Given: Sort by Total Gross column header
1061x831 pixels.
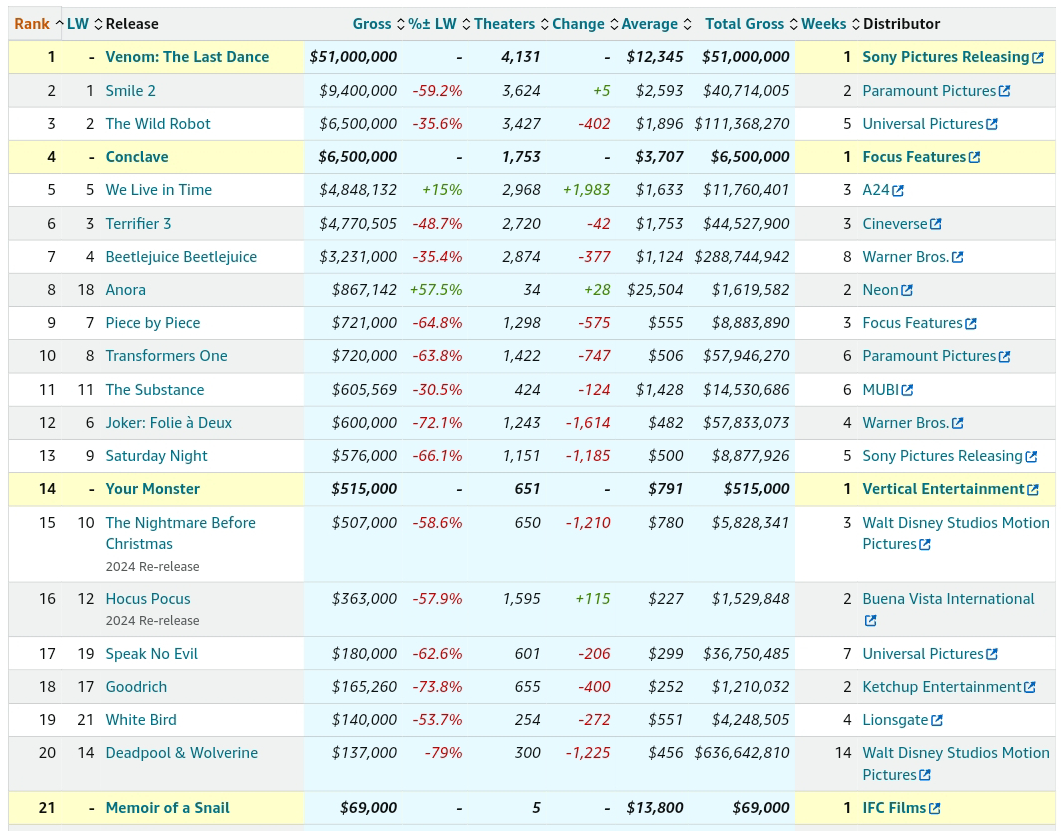Looking at the screenshot, I should point(752,24).
